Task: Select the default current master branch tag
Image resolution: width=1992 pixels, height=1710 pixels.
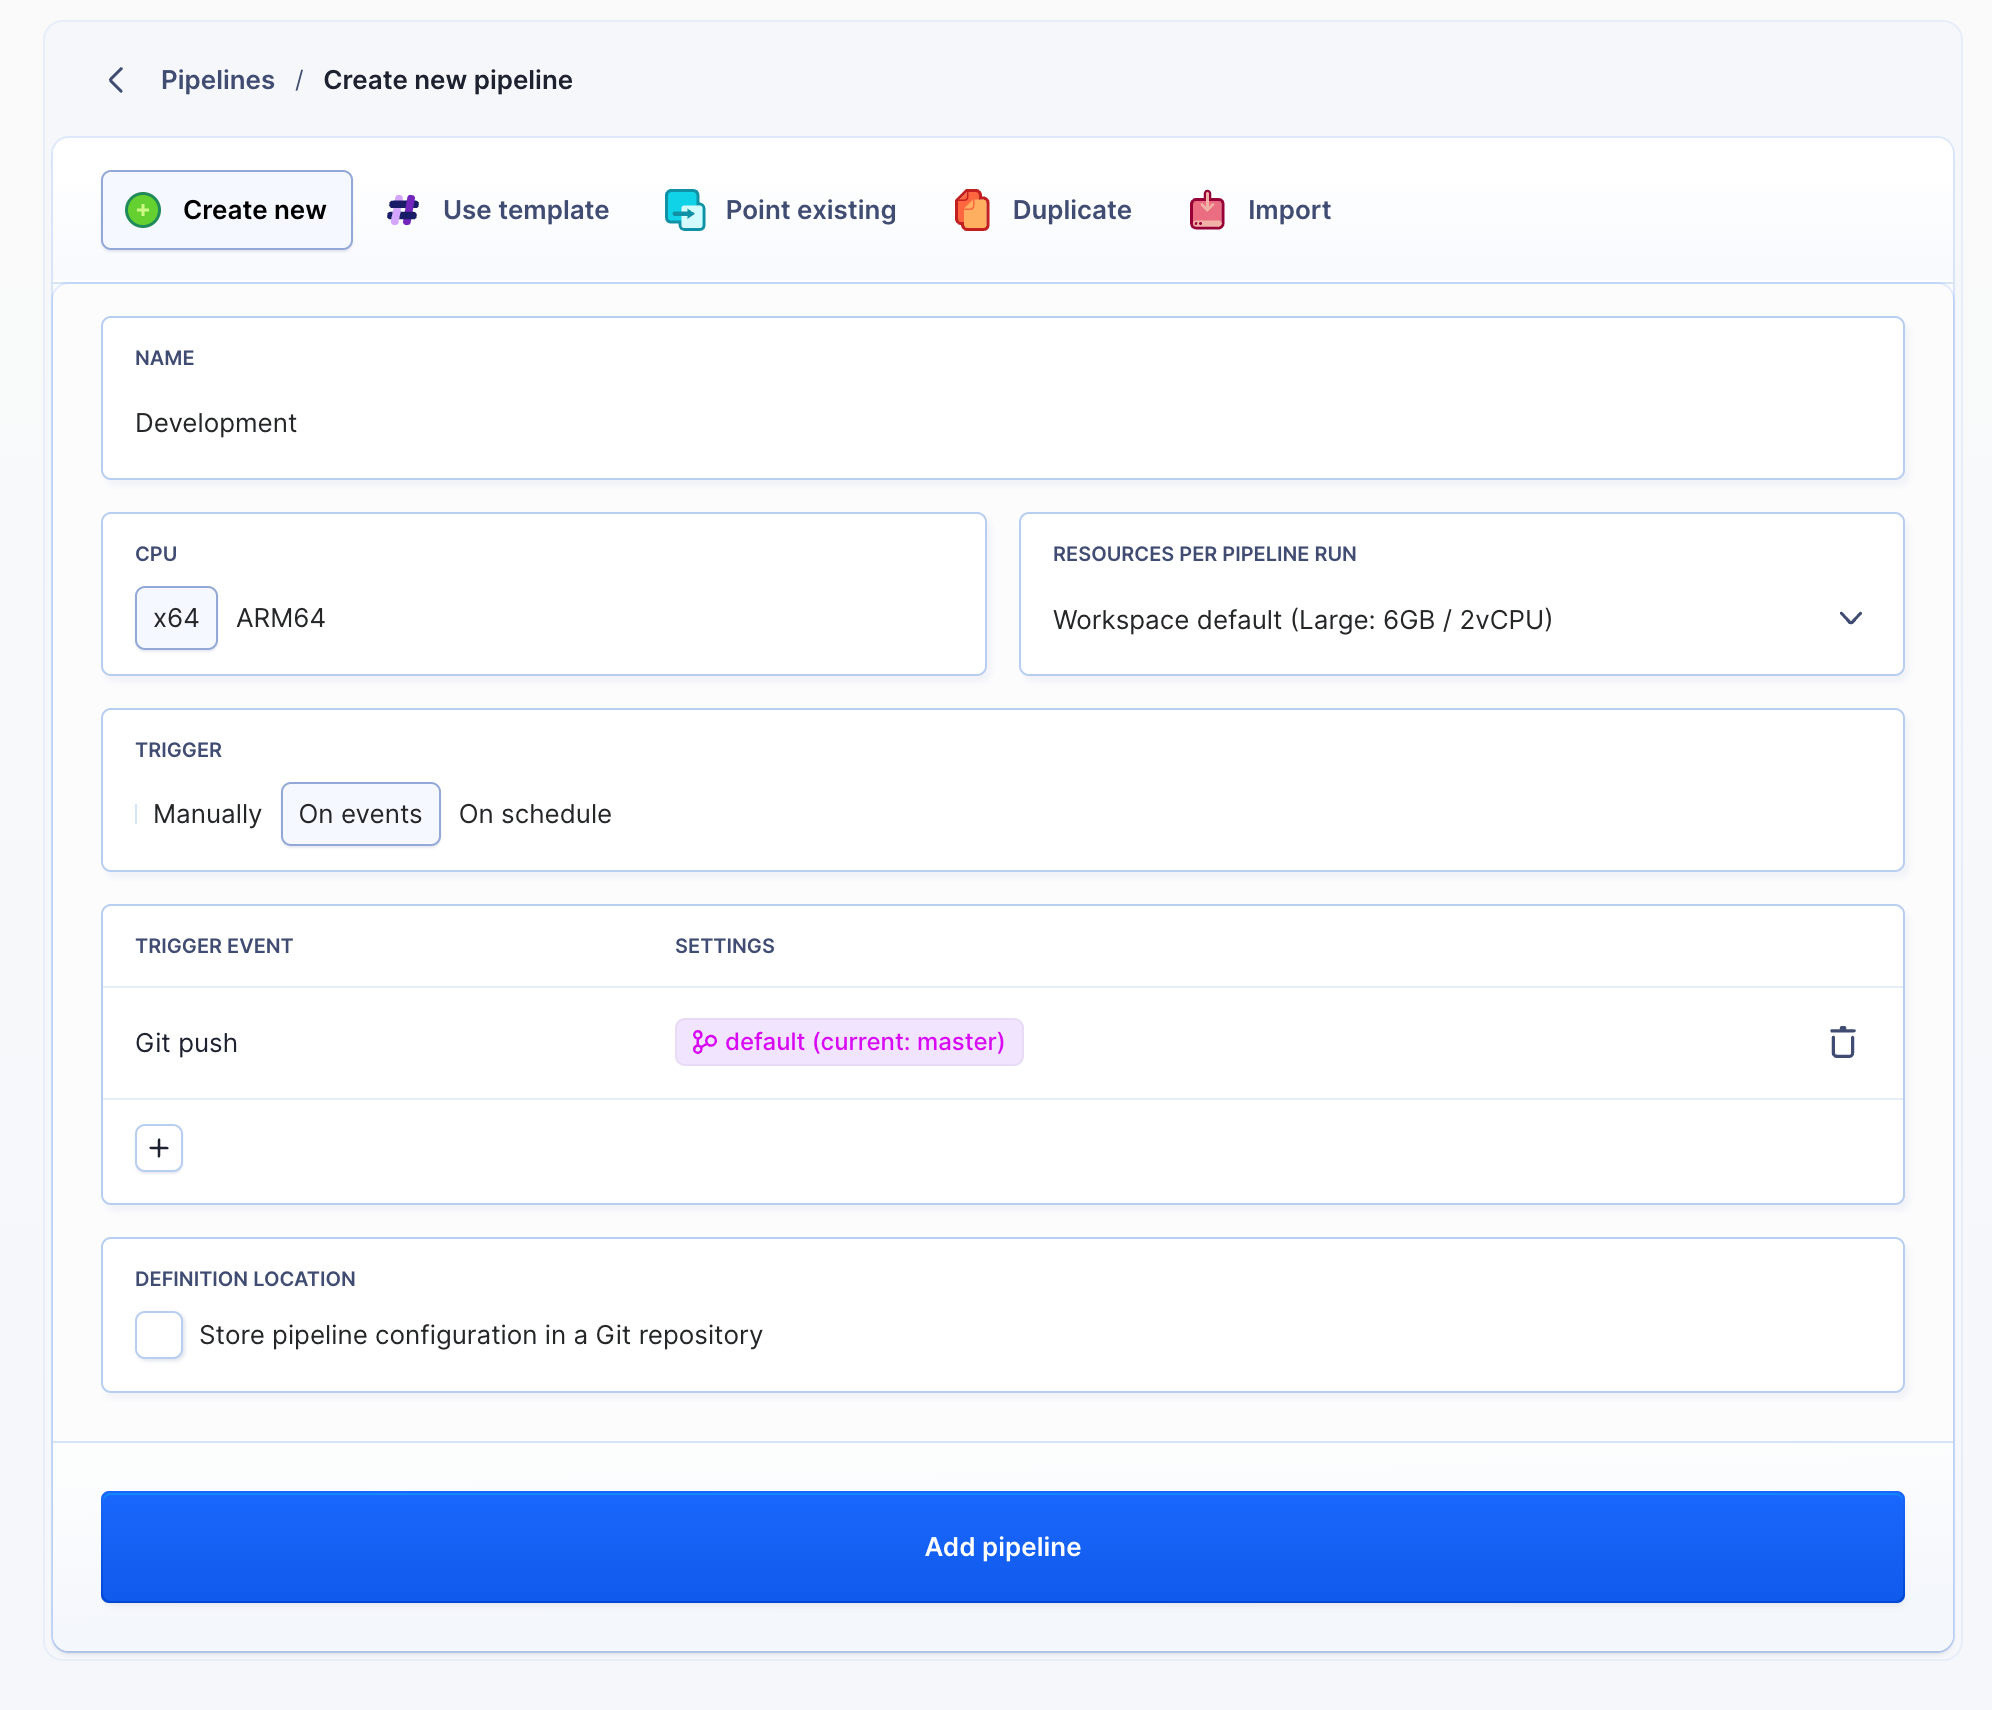Action: pyautogui.click(x=849, y=1041)
